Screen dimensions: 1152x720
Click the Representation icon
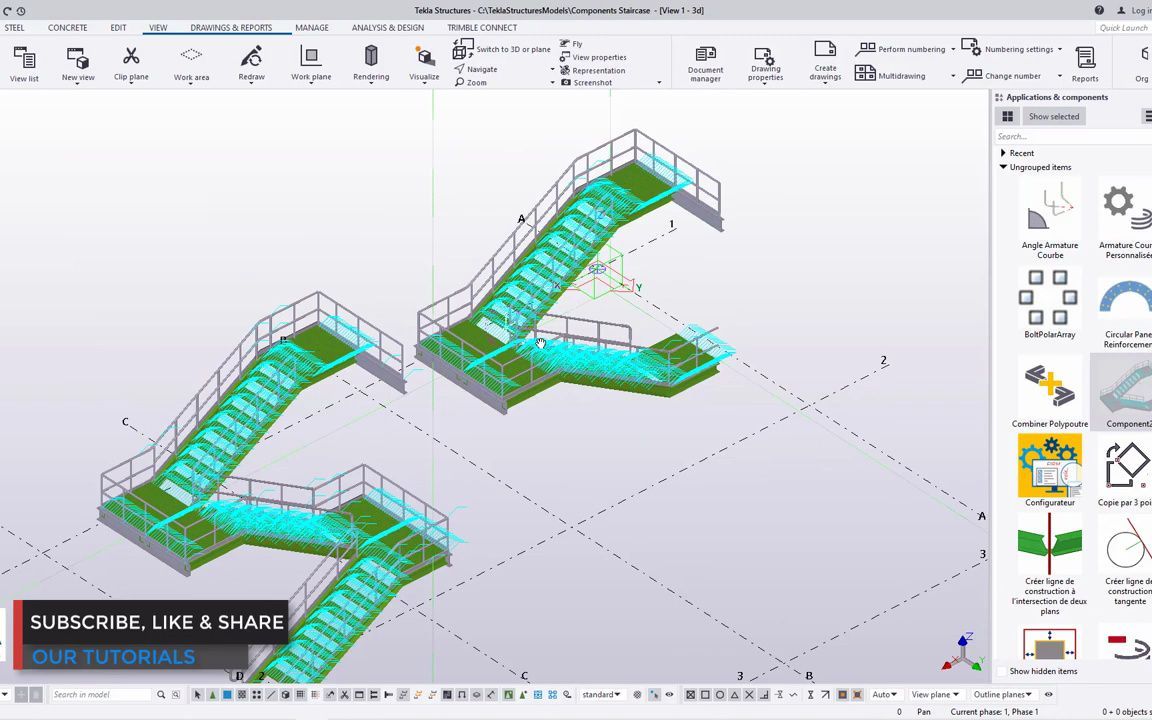(564, 71)
